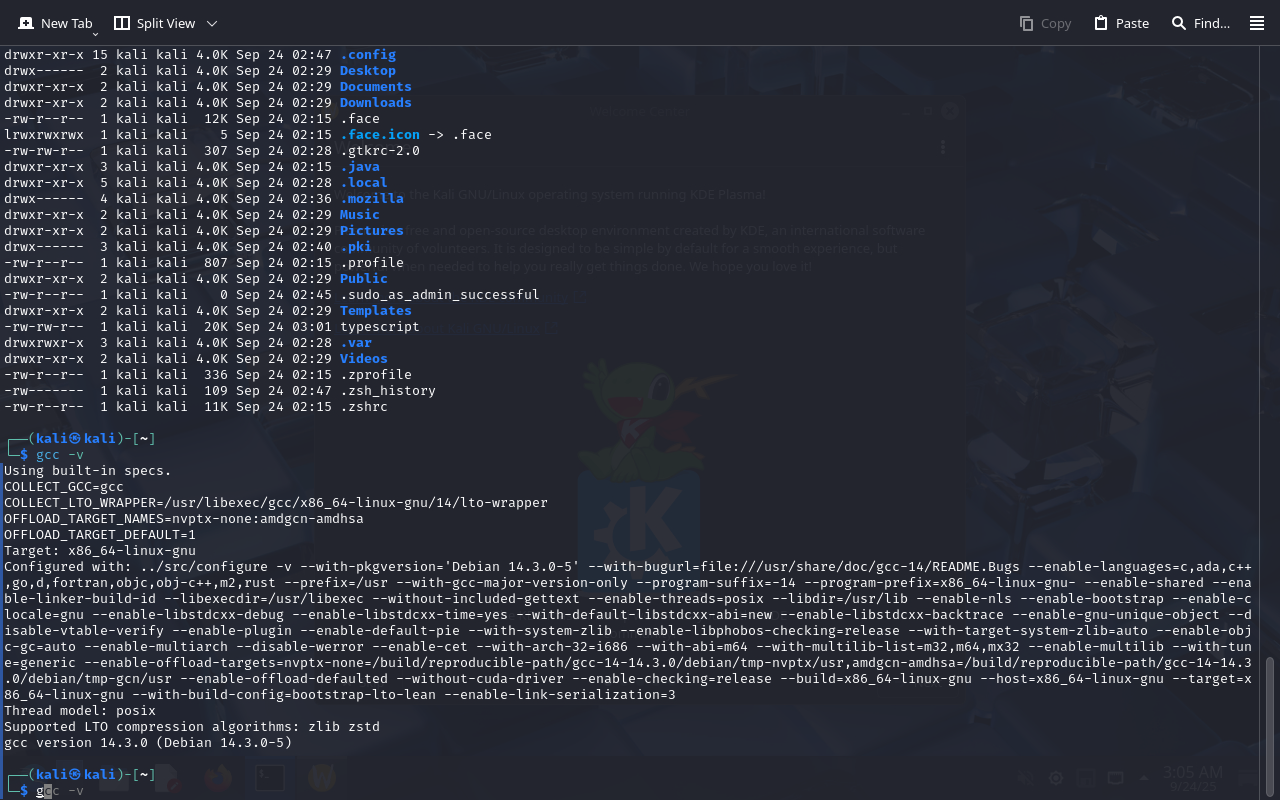Viewport: 1280px width, 800px height.
Task: Click the typescript file entry
Action: click(379, 327)
